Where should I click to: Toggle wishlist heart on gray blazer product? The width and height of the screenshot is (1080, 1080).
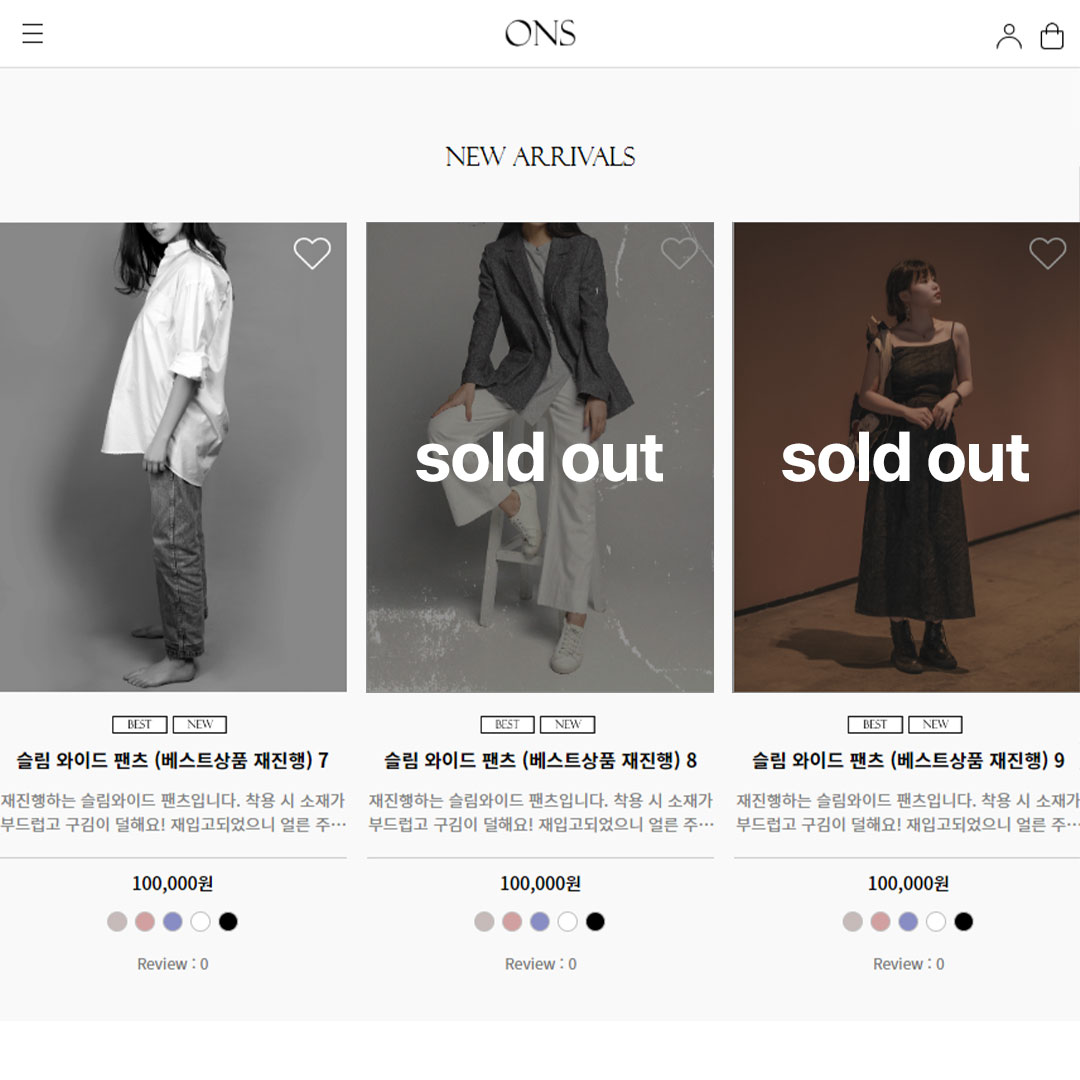pos(679,253)
